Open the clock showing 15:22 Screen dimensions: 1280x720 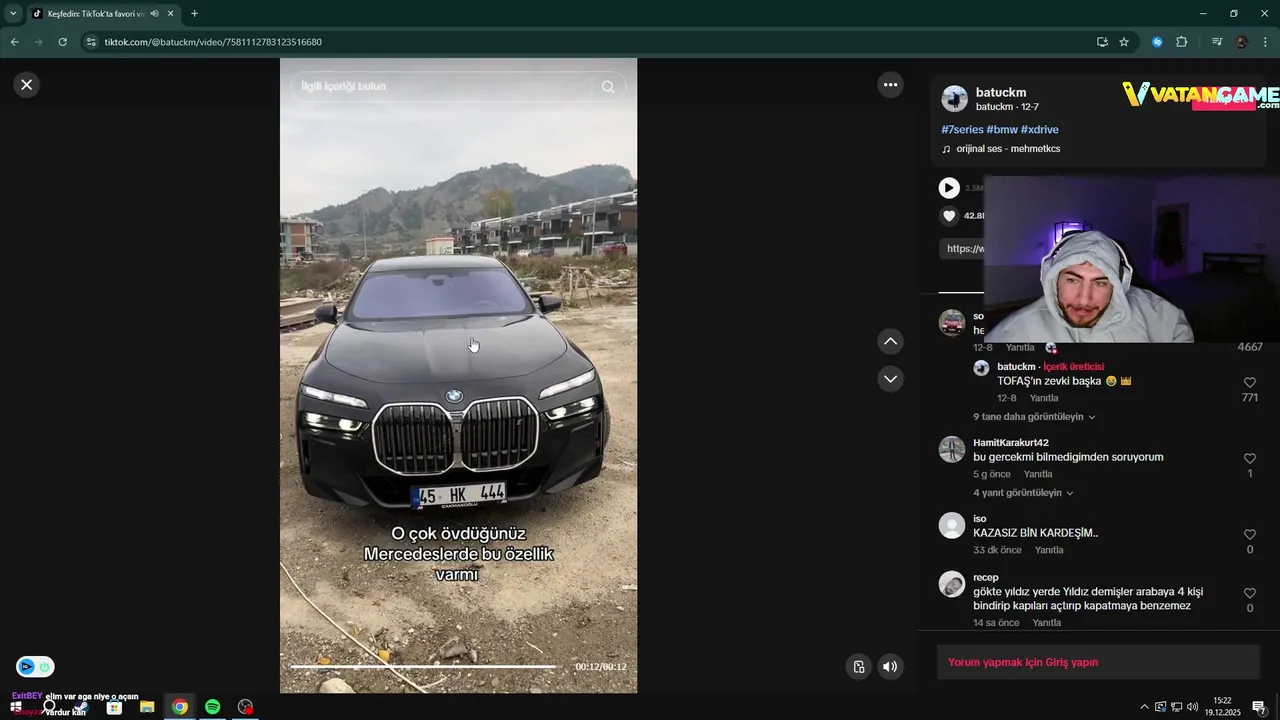[x=1222, y=707]
